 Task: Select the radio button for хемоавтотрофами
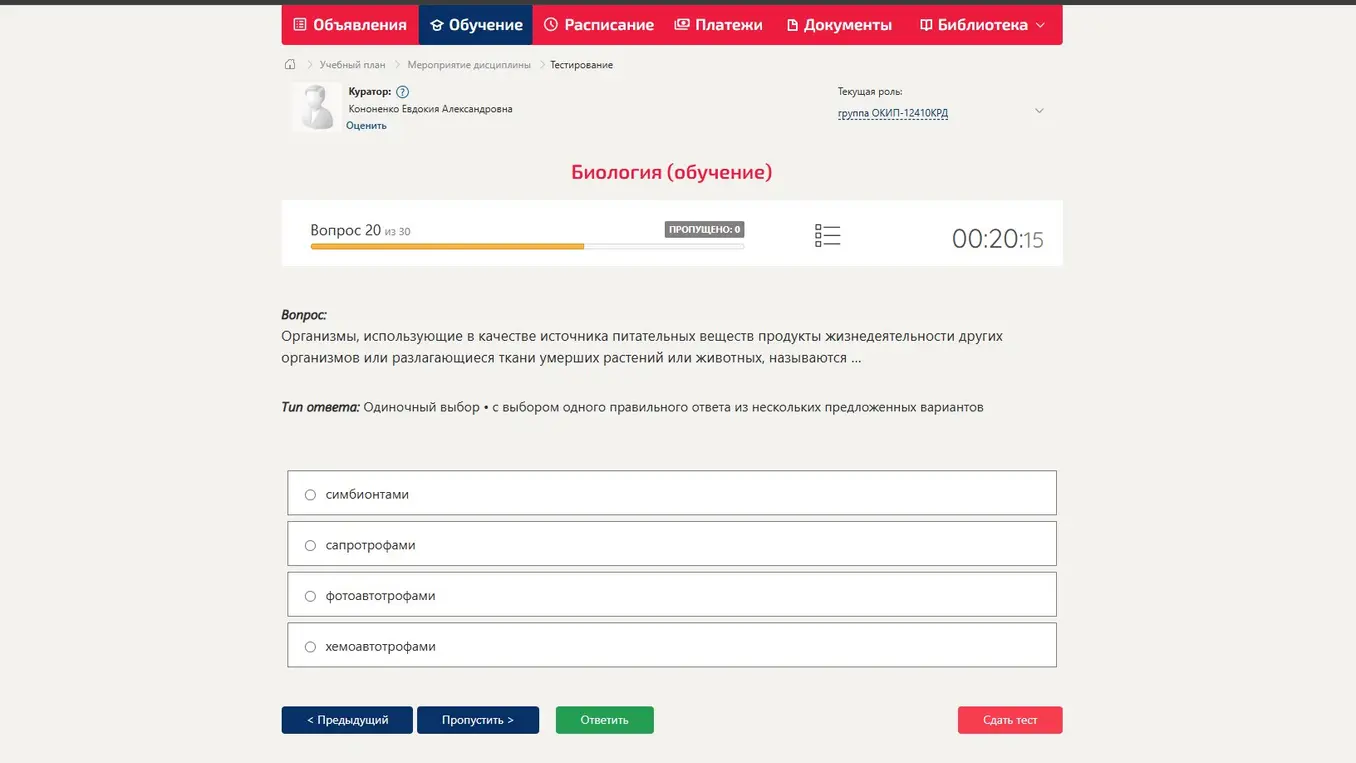pyautogui.click(x=310, y=647)
